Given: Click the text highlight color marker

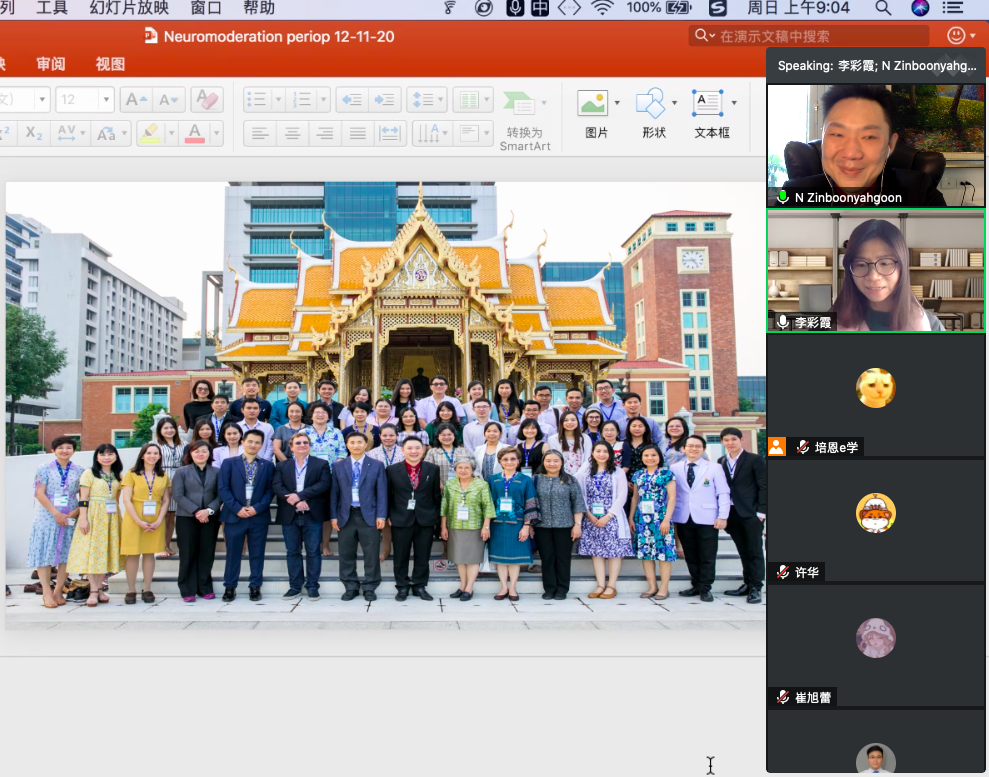Looking at the screenshot, I should pos(149,133).
